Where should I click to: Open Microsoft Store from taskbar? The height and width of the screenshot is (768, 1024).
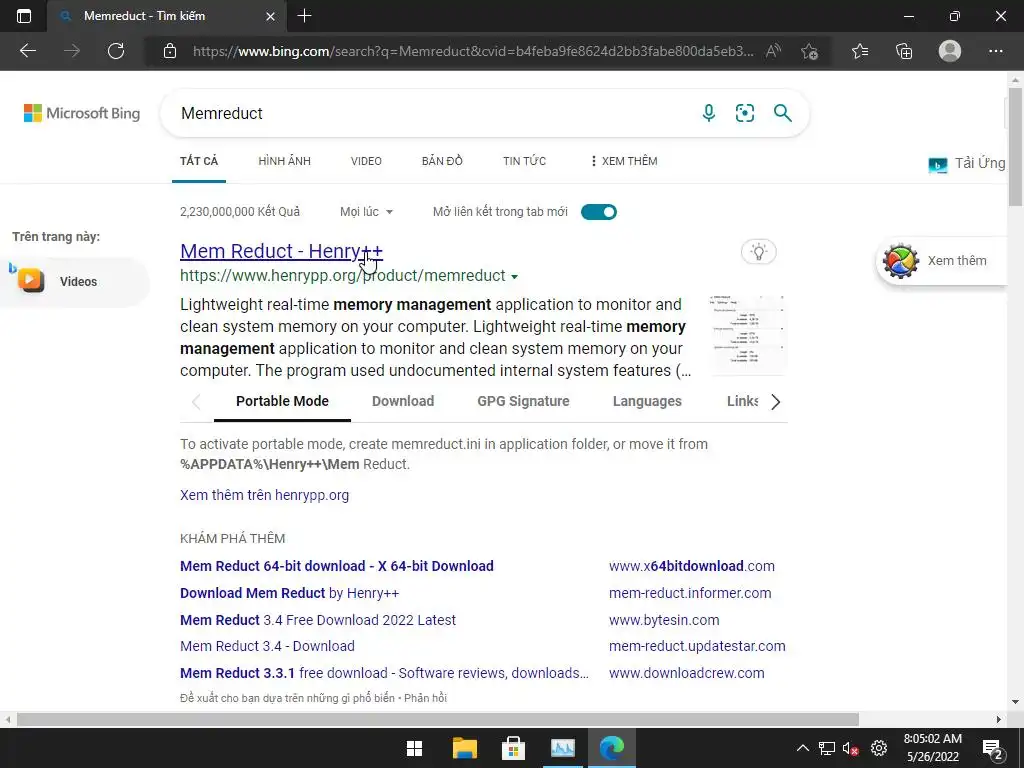click(x=513, y=748)
